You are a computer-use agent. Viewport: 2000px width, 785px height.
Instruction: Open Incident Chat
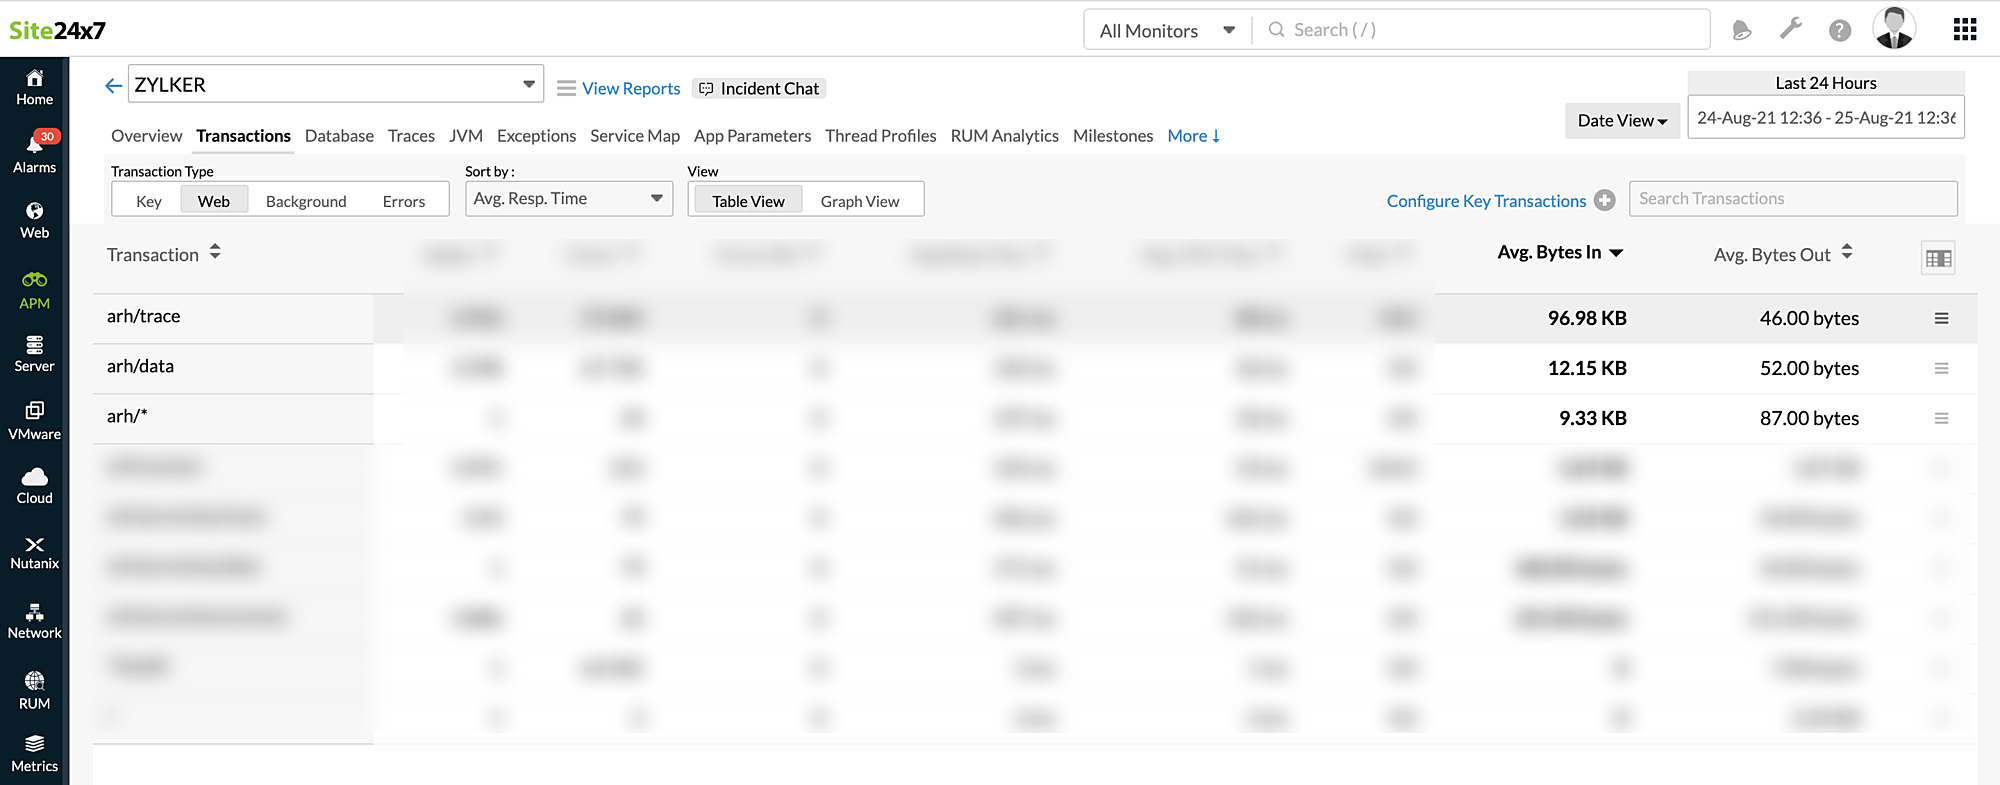pyautogui.click(x=759, y=89)
